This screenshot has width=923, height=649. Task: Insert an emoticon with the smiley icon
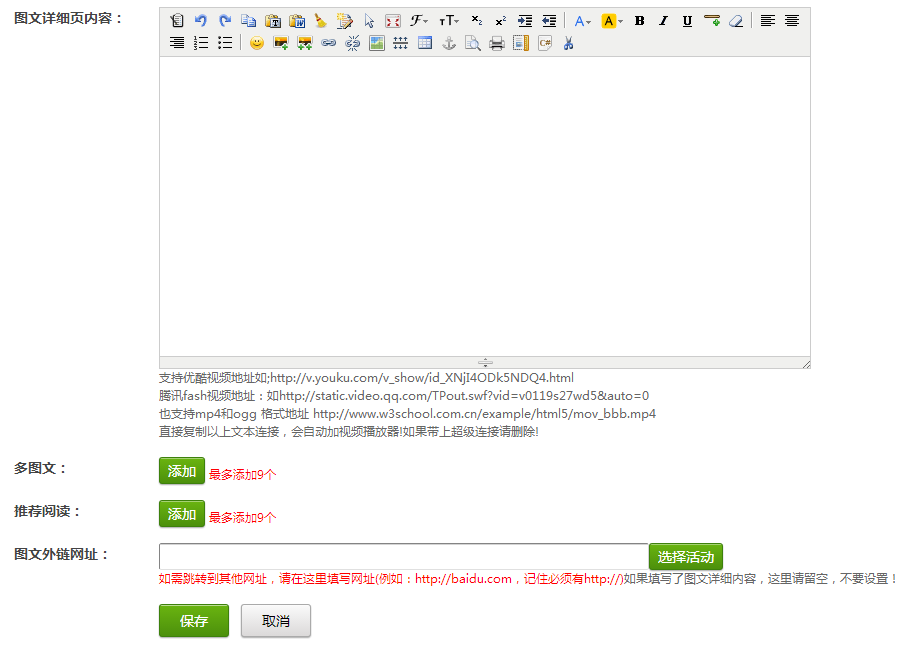click(257, 43)
